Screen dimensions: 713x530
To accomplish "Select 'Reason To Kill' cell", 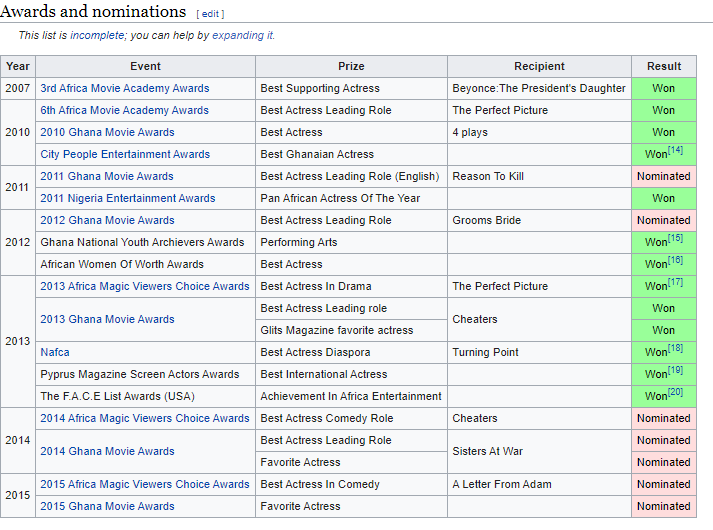I will [x=539, y=176].
